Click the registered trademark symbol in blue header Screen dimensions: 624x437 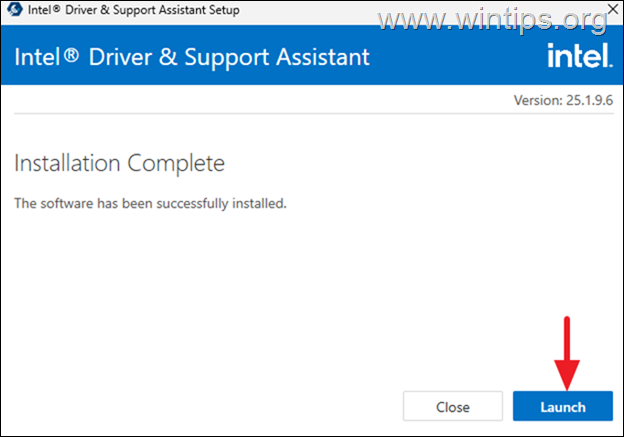71,54
